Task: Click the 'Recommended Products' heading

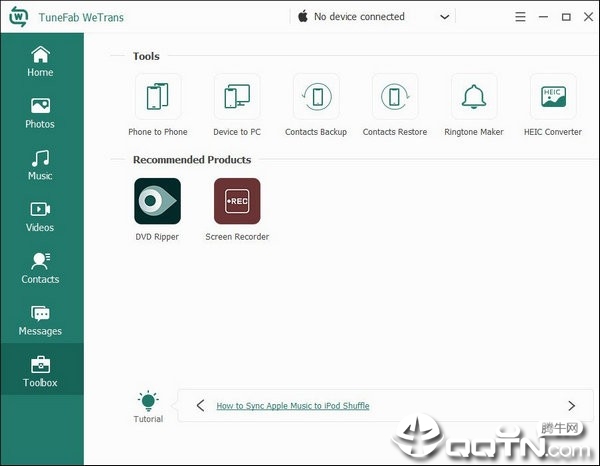Action: 192,160
